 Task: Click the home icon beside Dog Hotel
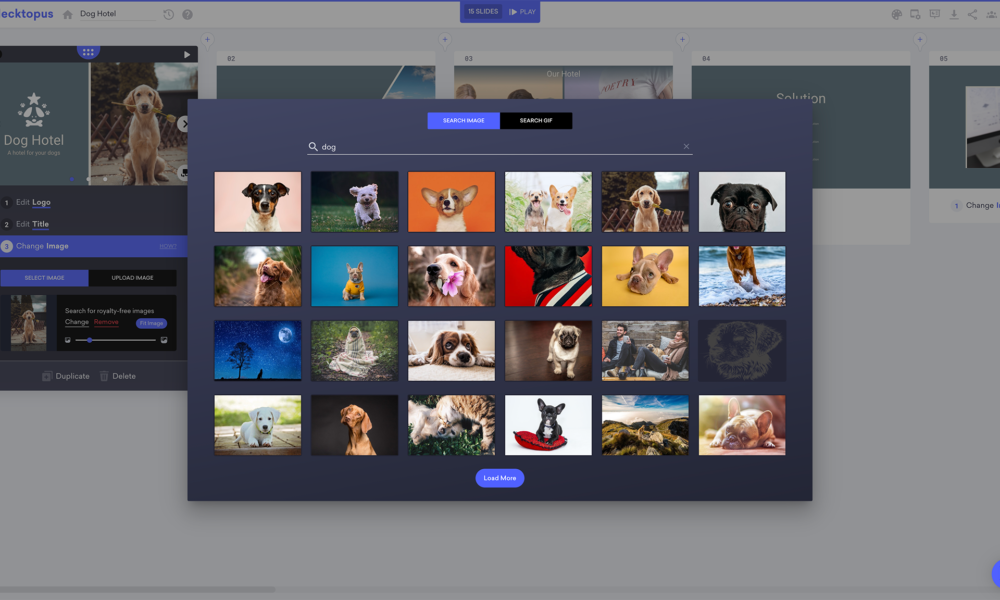click(68, 14)
